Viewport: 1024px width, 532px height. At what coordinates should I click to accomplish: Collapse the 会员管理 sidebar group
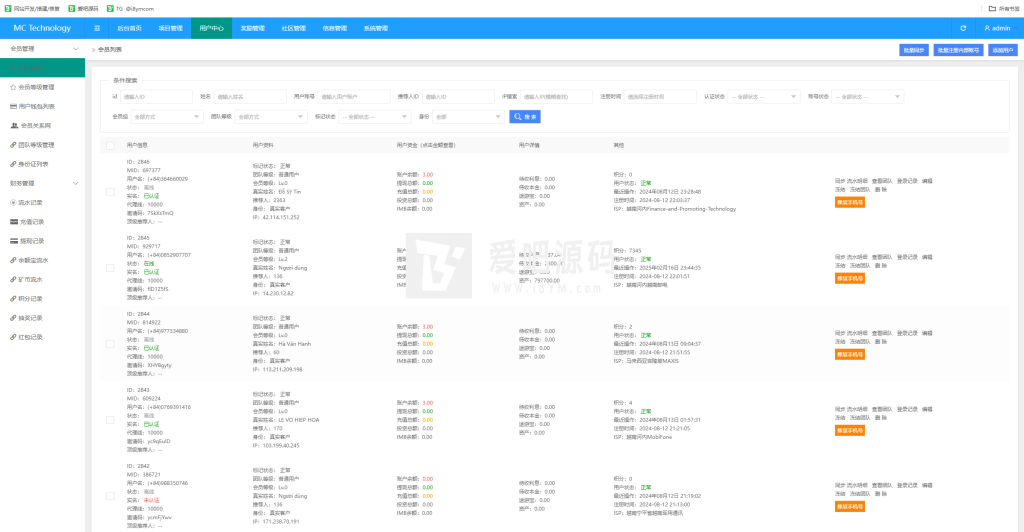(42, 49)
